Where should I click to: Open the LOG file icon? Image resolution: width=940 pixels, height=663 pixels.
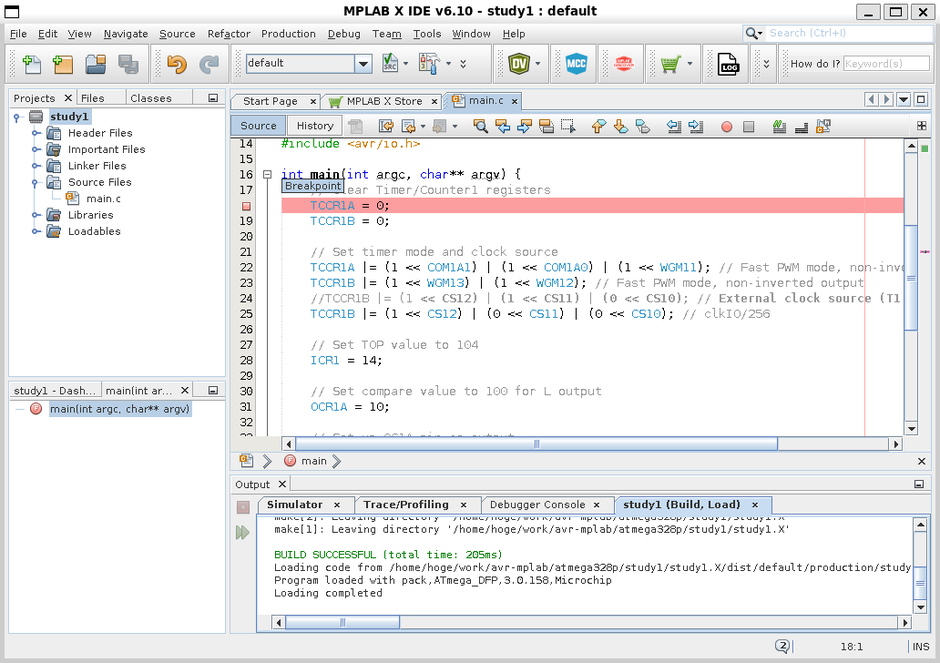coord(727,64)
